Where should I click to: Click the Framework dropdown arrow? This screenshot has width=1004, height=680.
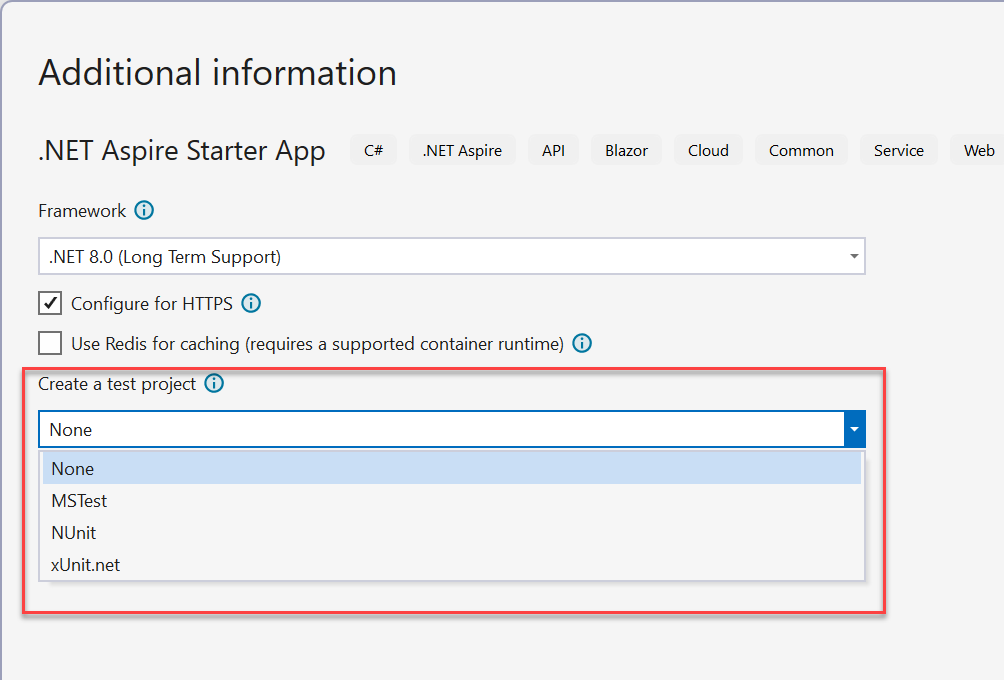(x=854, y=256)
